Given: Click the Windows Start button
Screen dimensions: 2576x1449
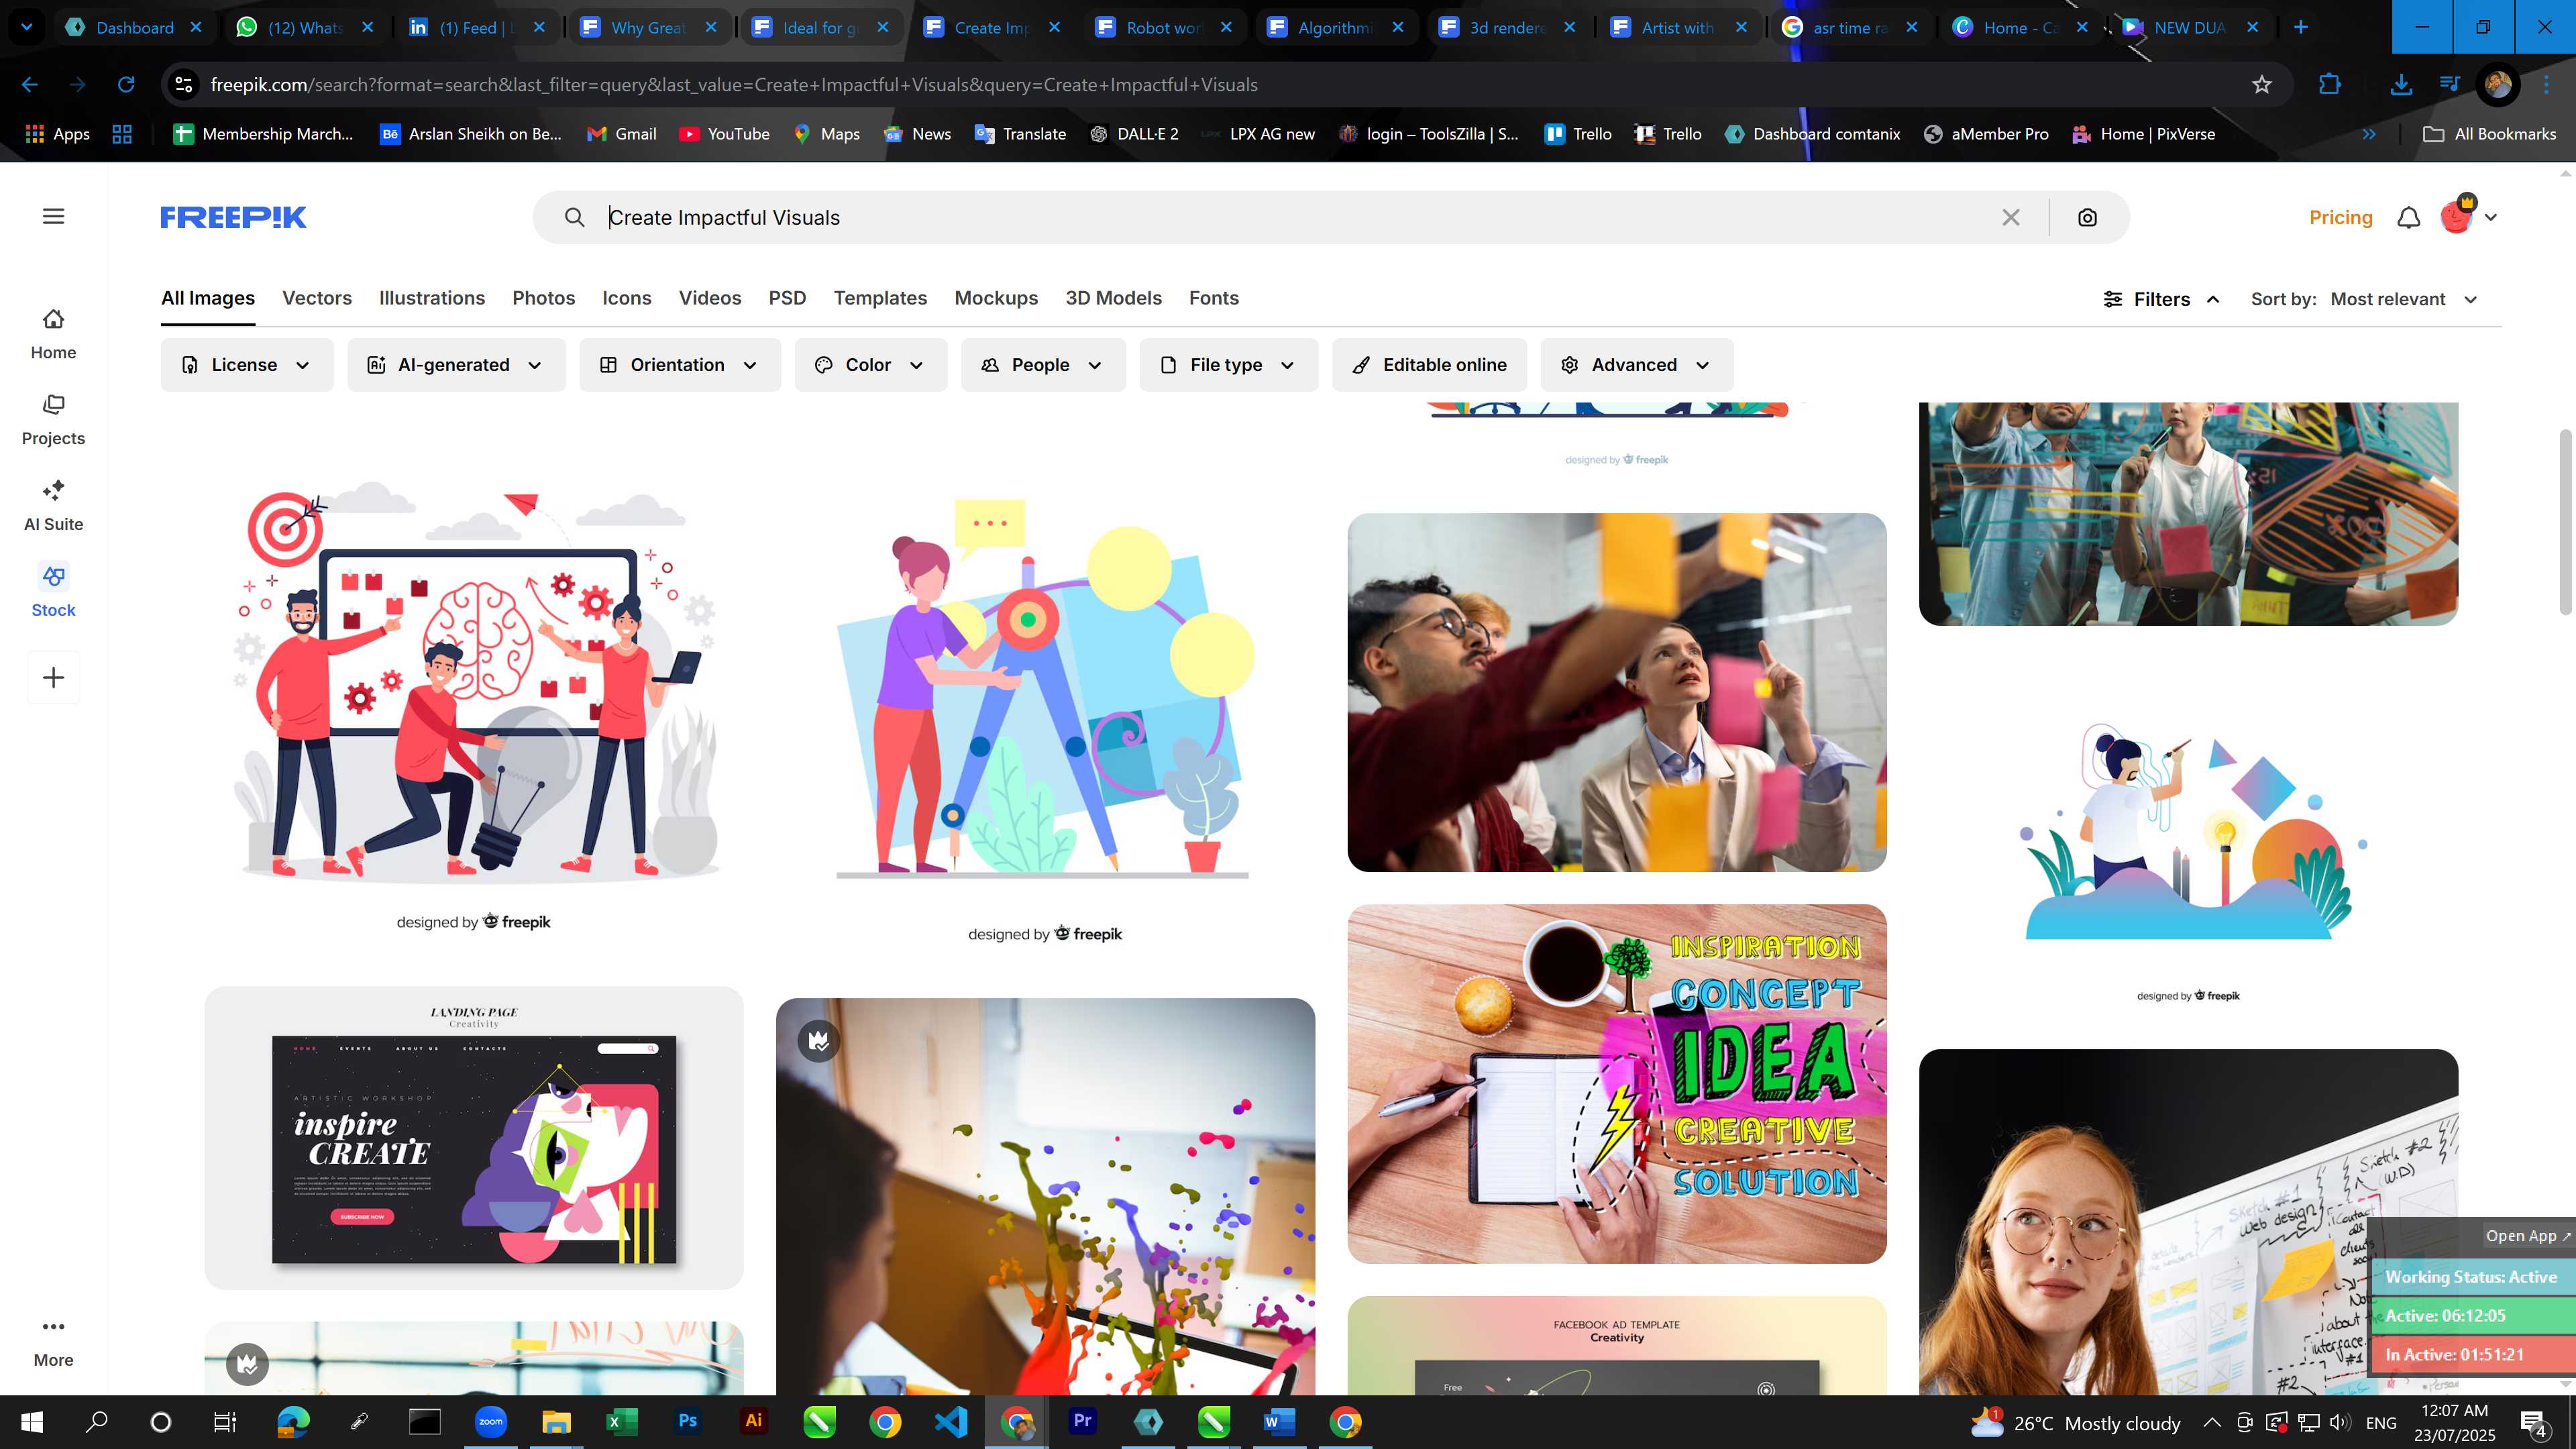Looking at the screenshot, I should 31,1421.
